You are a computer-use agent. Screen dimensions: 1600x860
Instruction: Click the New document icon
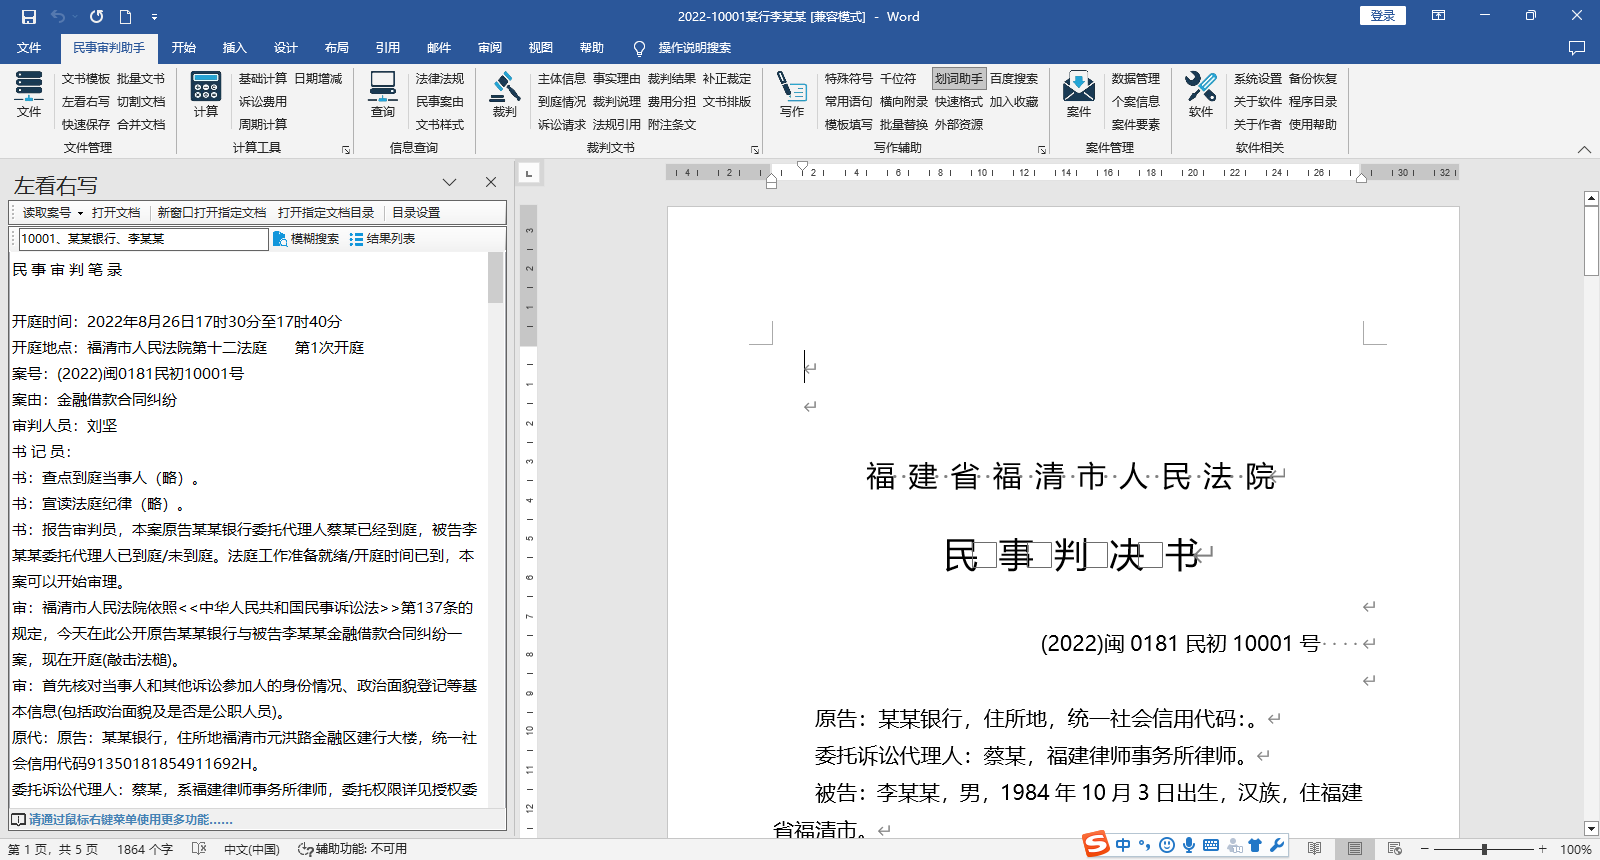click(126, 16)
